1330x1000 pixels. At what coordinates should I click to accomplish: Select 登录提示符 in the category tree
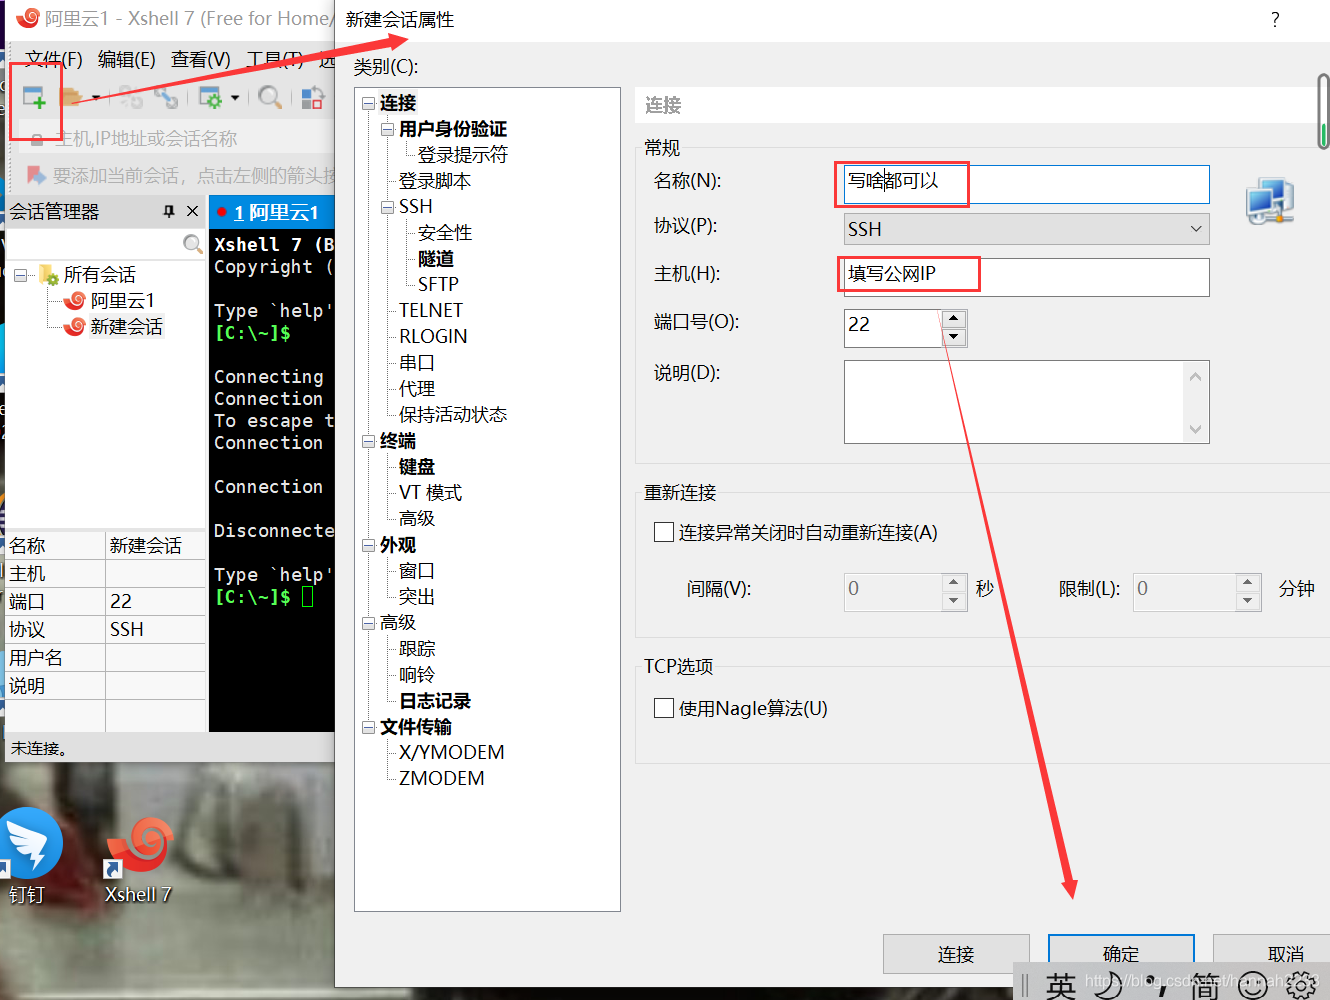(x=462, y=155)
